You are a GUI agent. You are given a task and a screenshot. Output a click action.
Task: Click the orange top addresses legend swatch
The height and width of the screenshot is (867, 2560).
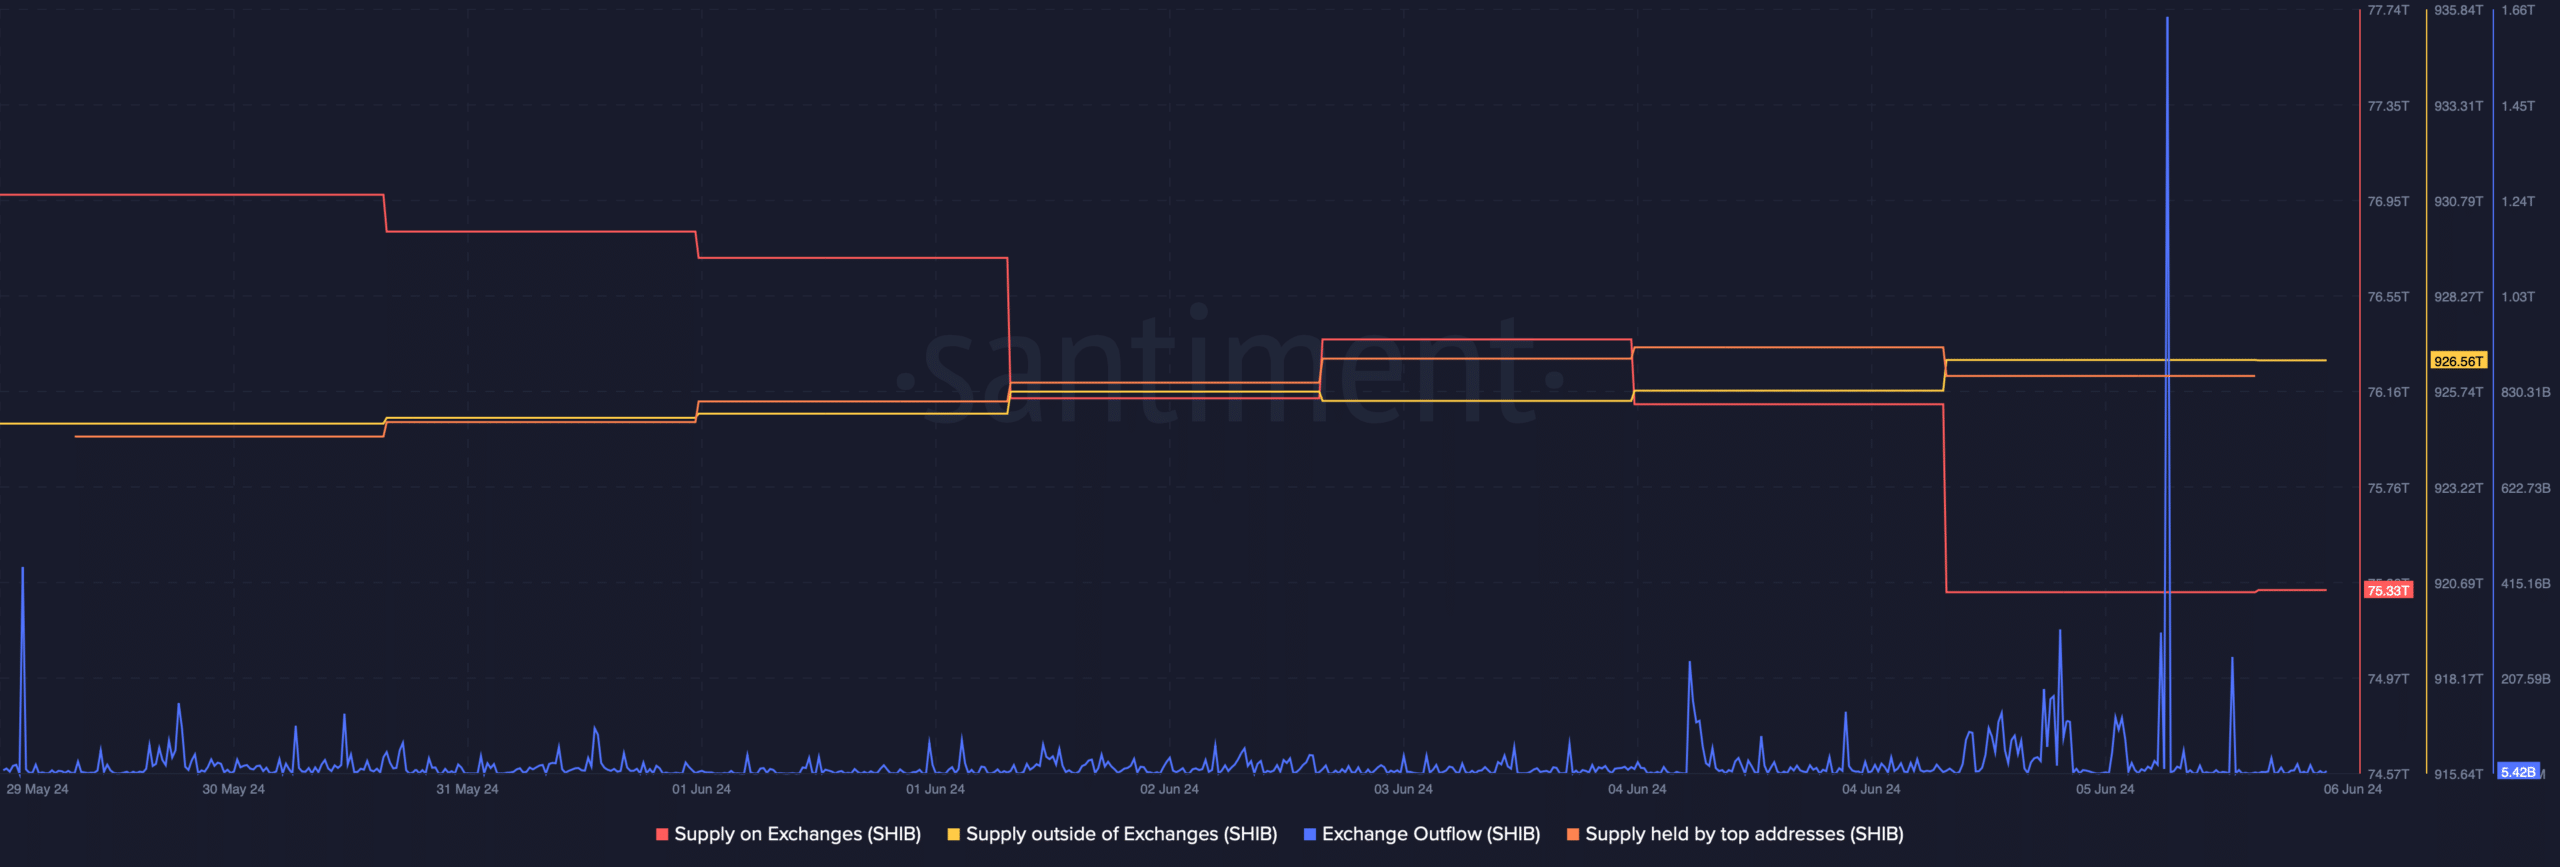1573,834
